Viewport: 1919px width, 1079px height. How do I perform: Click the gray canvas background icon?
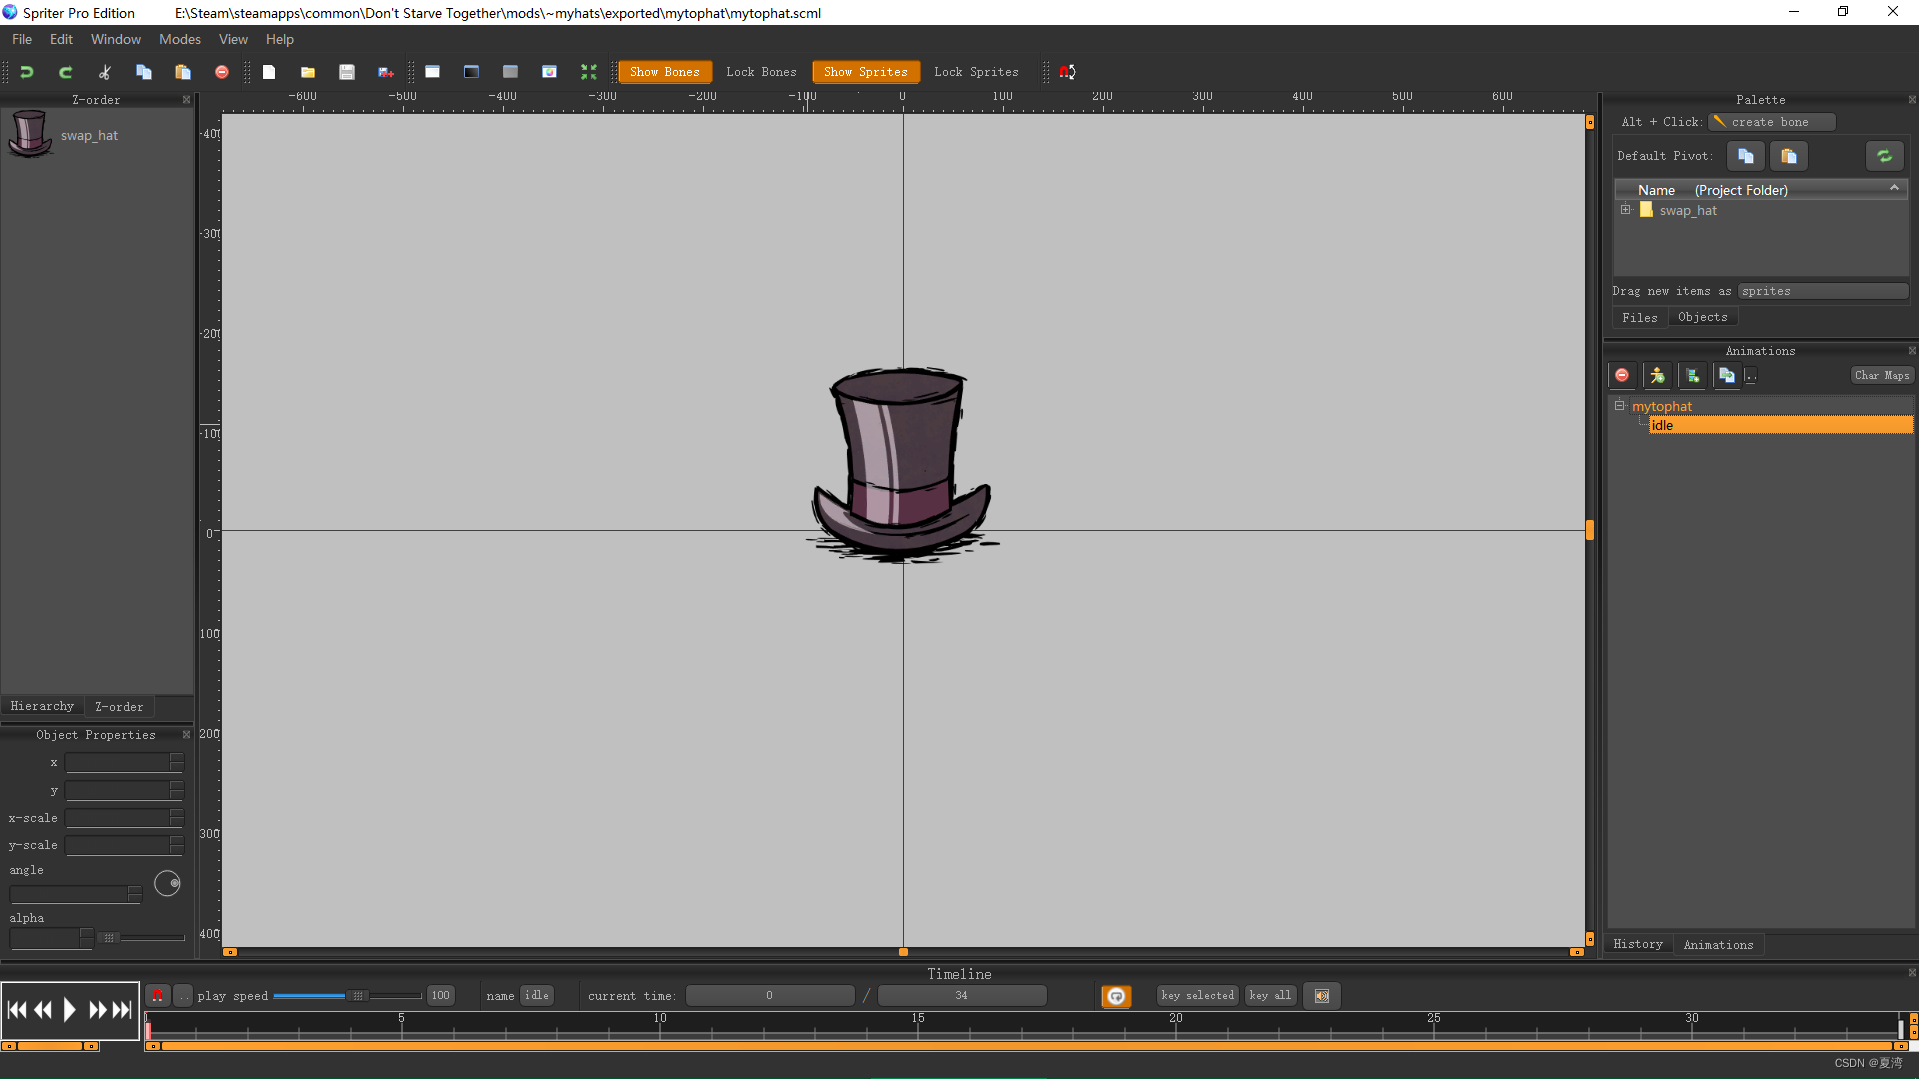point(510,72)
